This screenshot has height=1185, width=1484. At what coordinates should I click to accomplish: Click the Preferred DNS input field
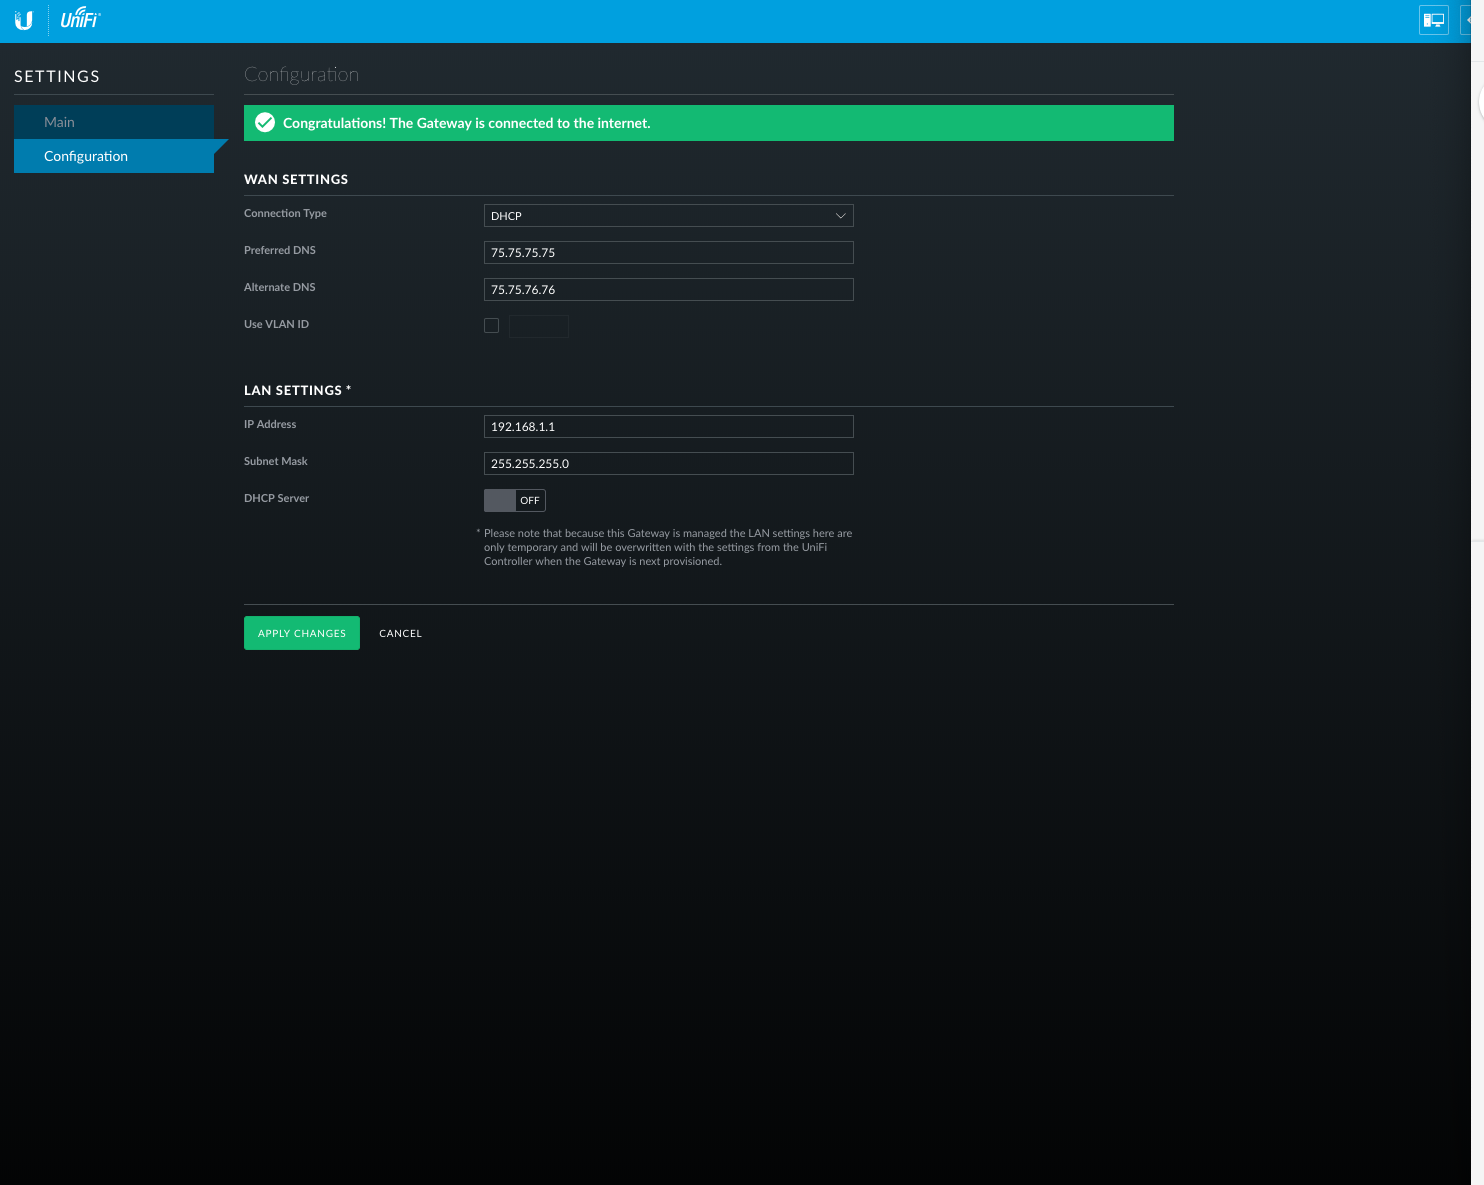tap(667, 253)
